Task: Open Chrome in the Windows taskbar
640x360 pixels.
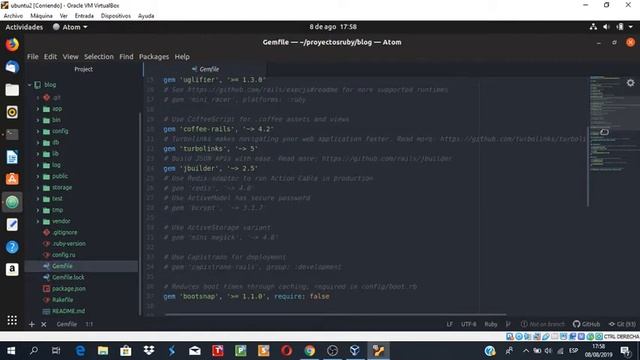Action: pyautogui.click(x=309, y=351)
